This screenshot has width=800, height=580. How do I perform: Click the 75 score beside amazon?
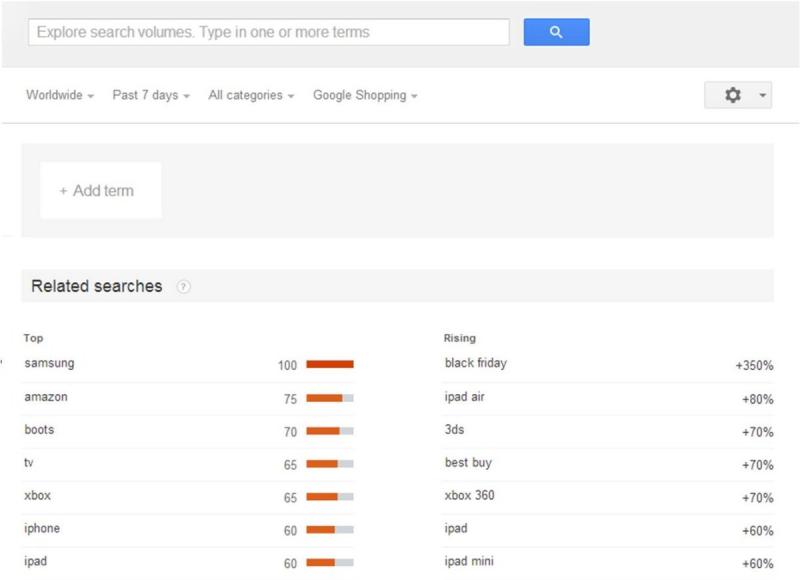(290, 399)
